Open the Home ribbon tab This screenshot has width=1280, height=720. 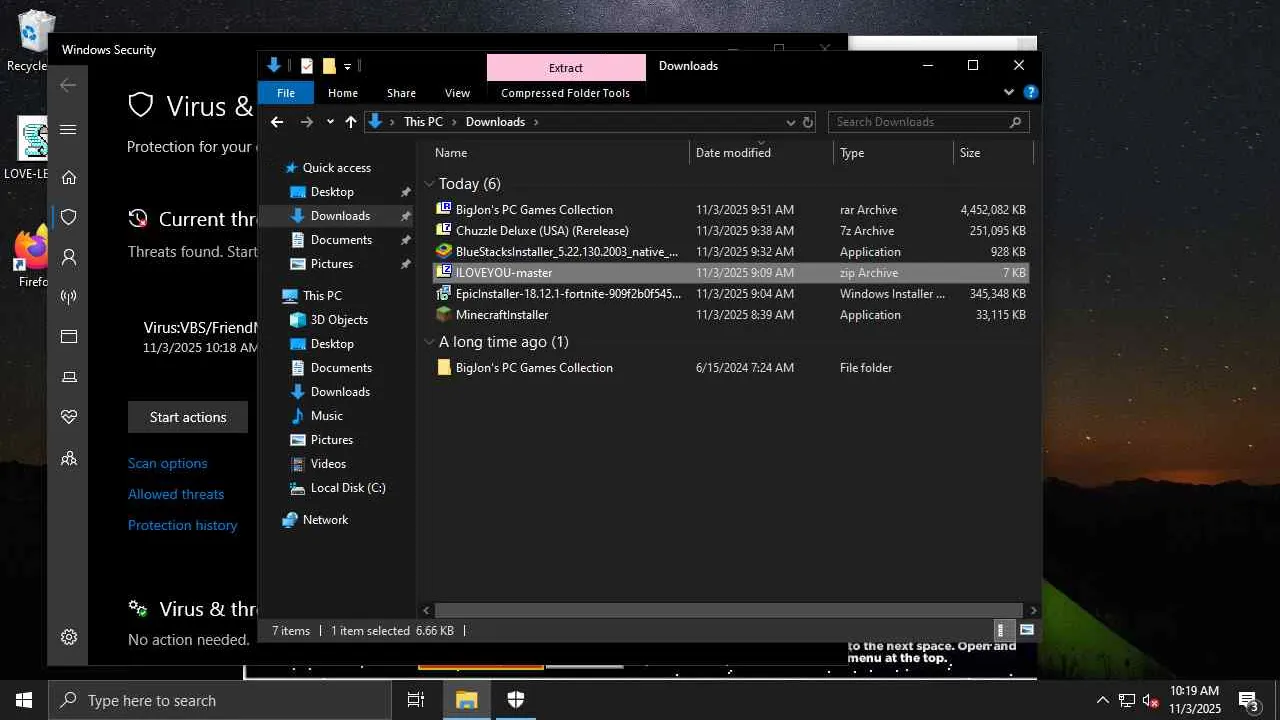click(343, 93)
